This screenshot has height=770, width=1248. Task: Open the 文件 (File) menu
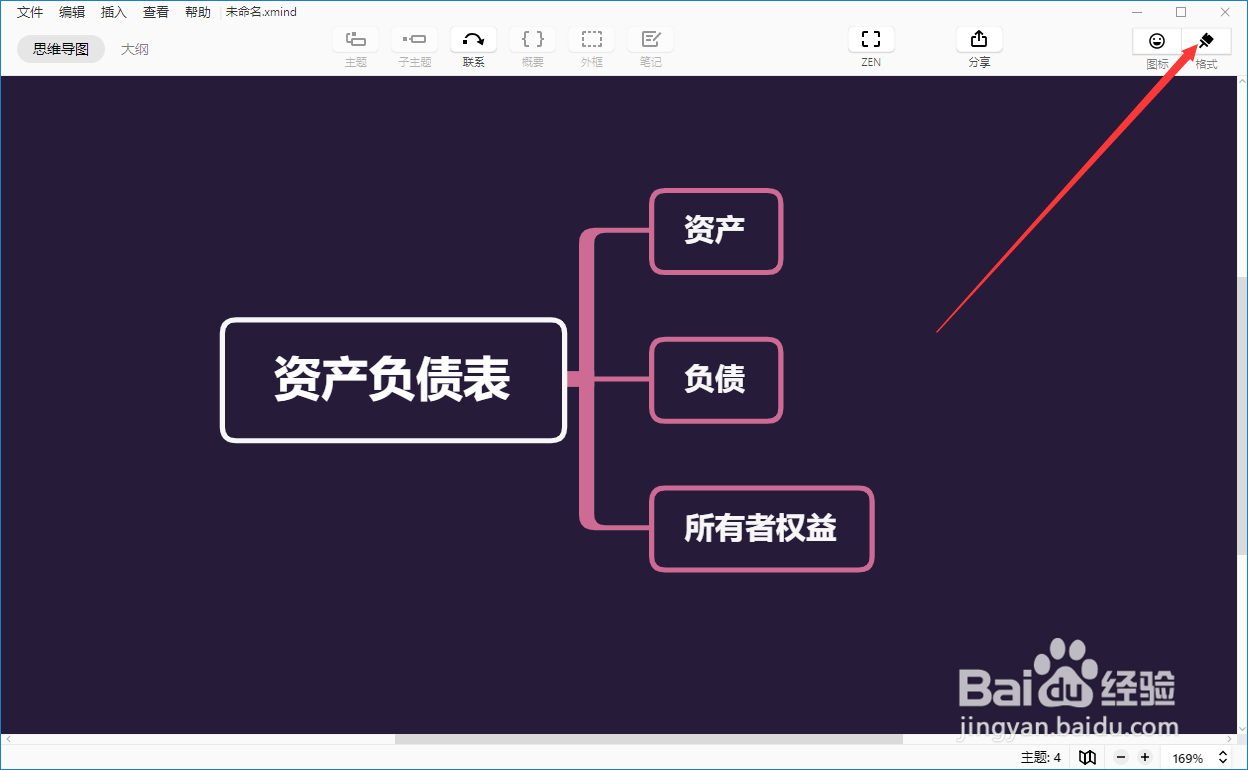point(29,11)
